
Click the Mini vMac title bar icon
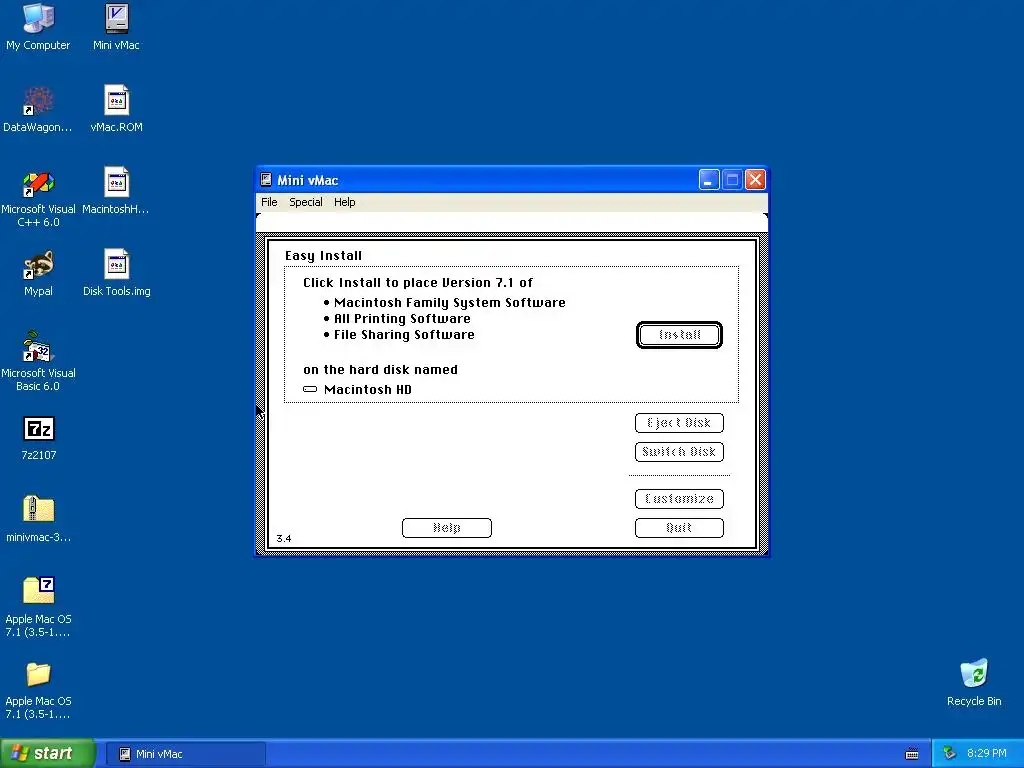coord(266,180)
